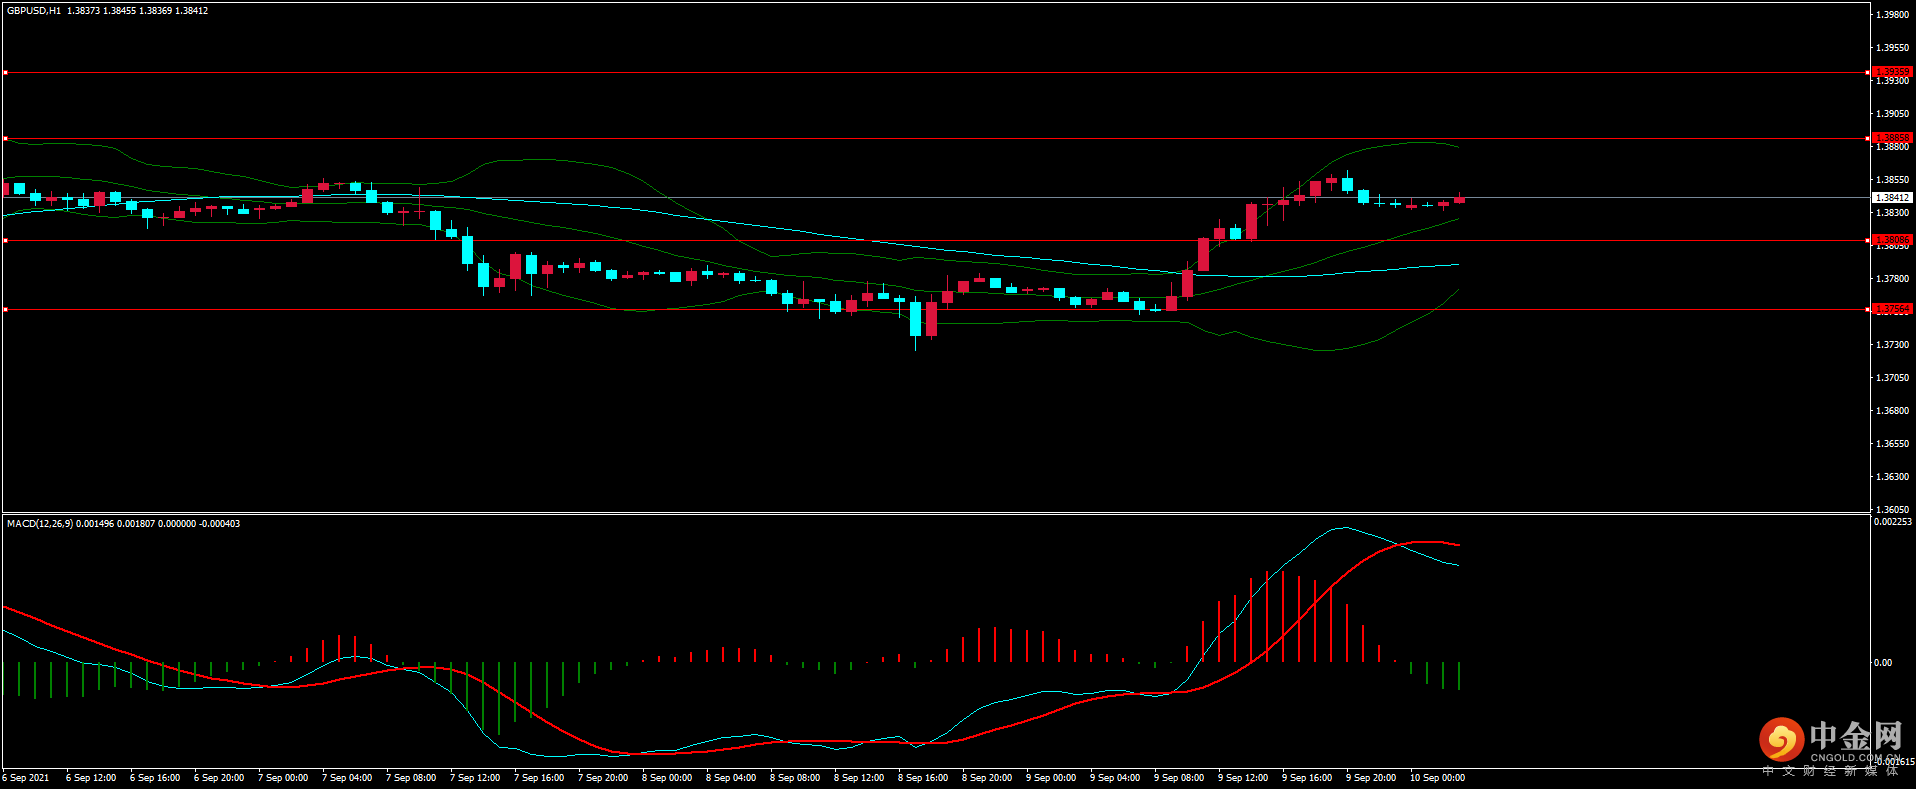Click the 1.39550 price scale label

pyautogui.click(x=1893, y=48)
